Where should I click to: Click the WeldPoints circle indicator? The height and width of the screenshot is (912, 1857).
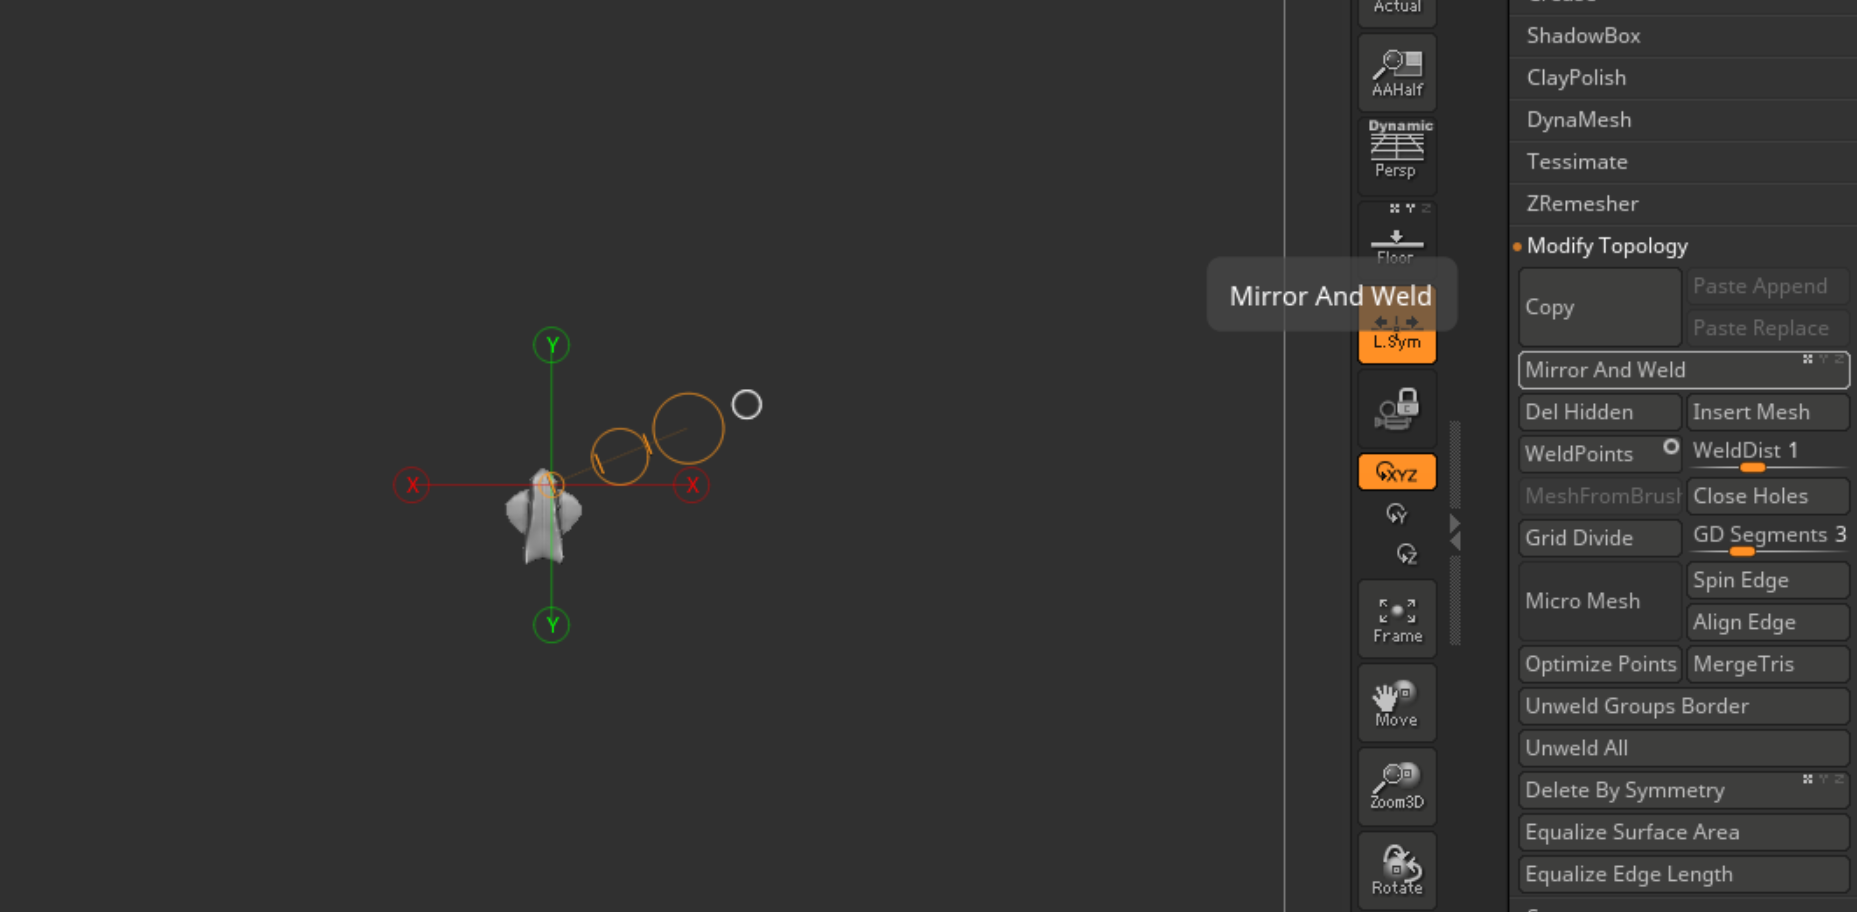(1670, 447)
